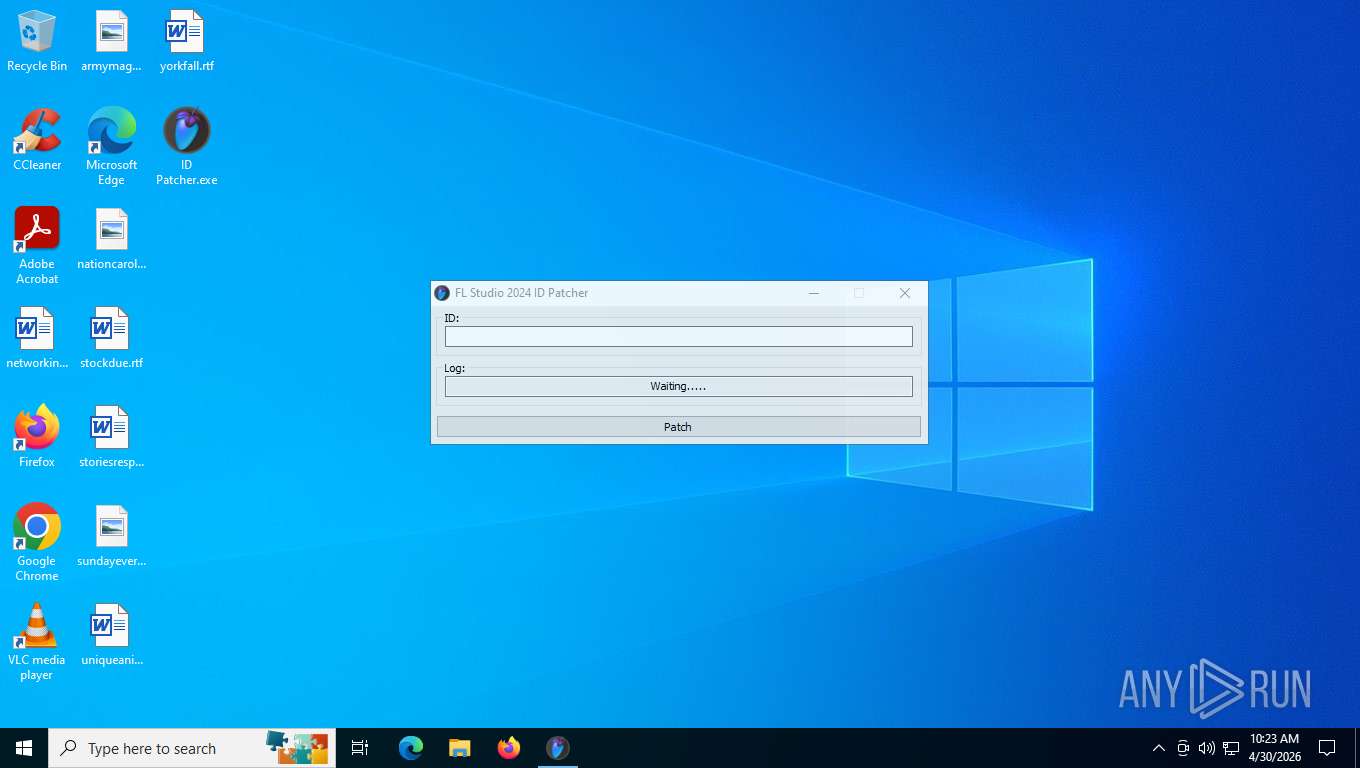Open the Firefox desktop shortcut
This screenshot has height=768, width=1360.
[37, 437]
